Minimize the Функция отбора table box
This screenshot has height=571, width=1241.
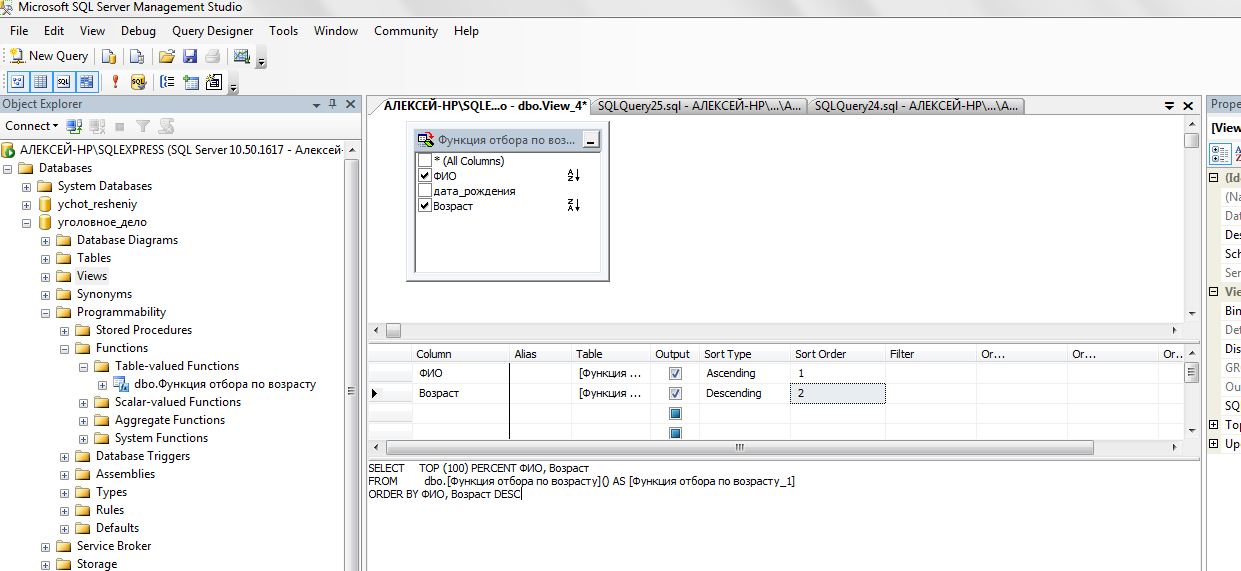tap(591, 141)
